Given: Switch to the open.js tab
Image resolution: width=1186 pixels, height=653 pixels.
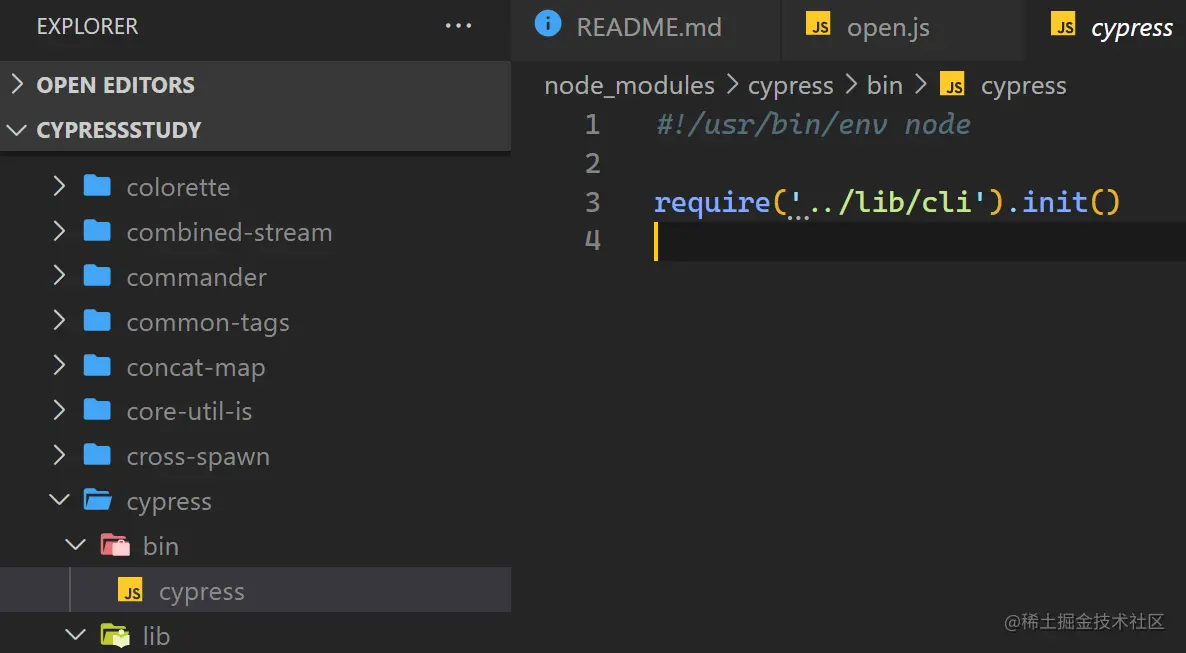Looking at the screenshot, I should [902, 28].
